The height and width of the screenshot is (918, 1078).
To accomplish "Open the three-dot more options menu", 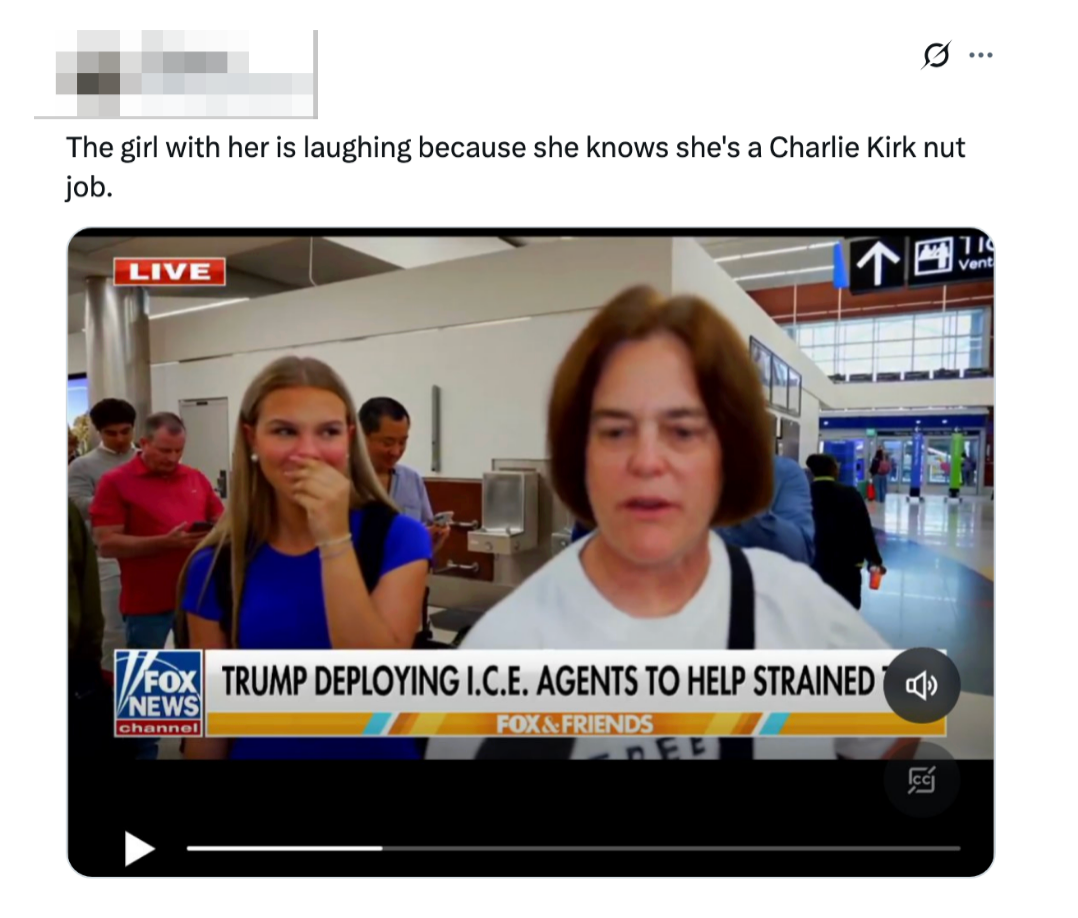I will click(x=980, y=55).
